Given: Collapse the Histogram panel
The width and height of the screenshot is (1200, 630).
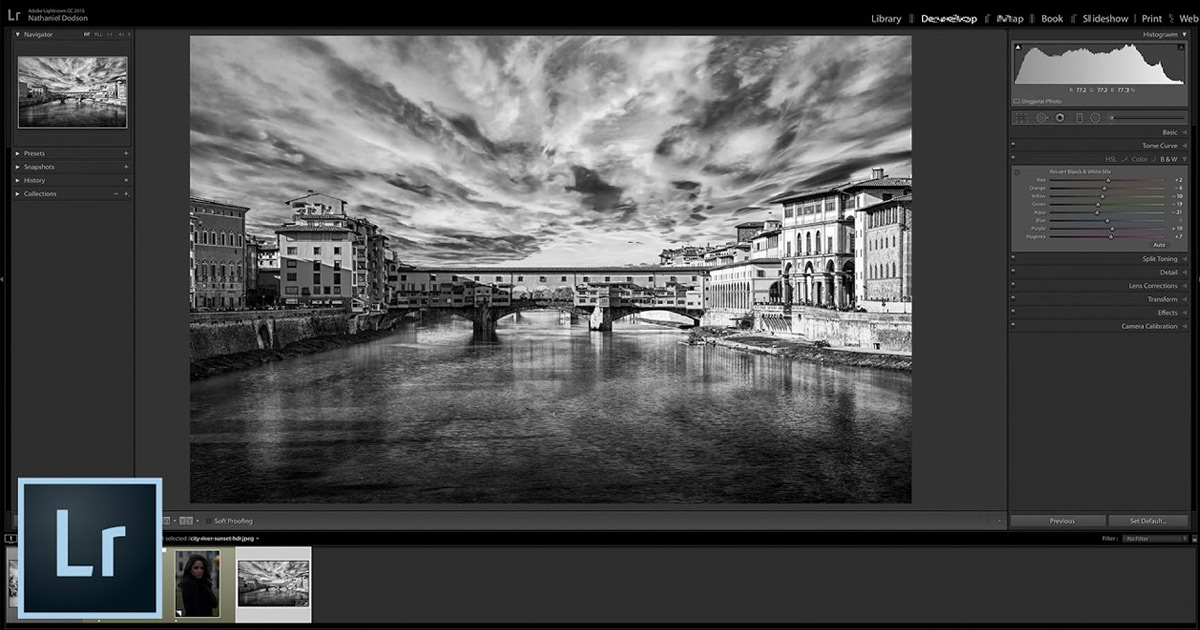Looking at the screenshot, I should tap(1184, 35).
